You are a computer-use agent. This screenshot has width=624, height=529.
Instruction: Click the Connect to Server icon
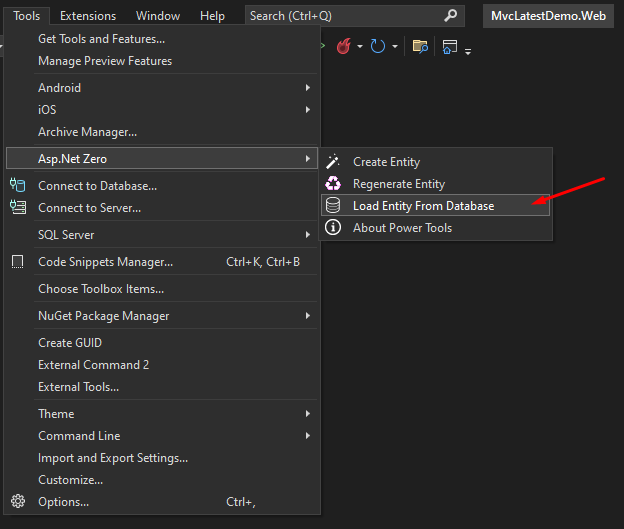(x=18, y=207)
